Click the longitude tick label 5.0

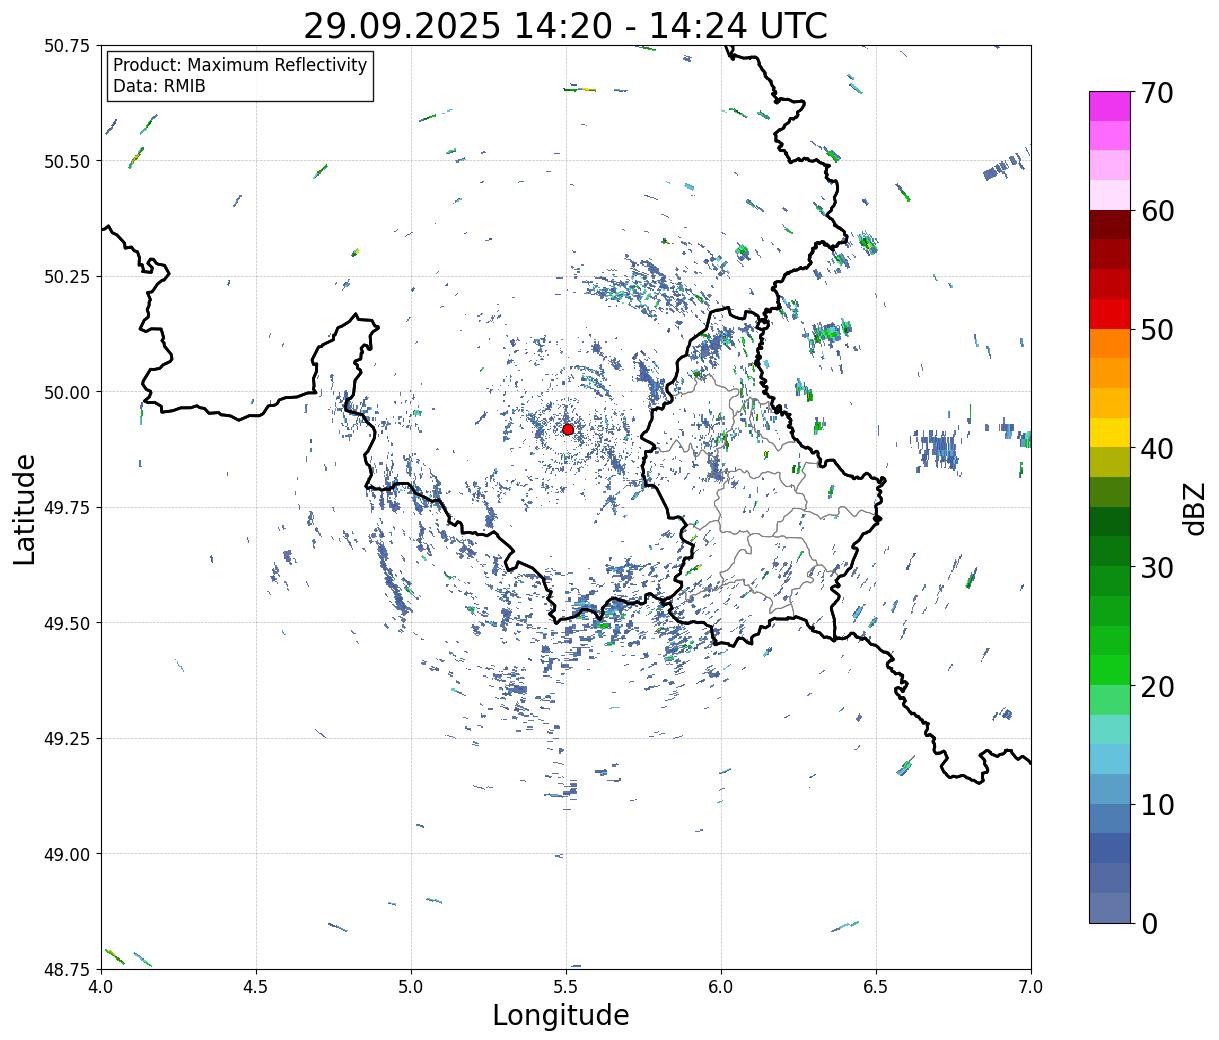pyautogui.click(x=411, y=986)
